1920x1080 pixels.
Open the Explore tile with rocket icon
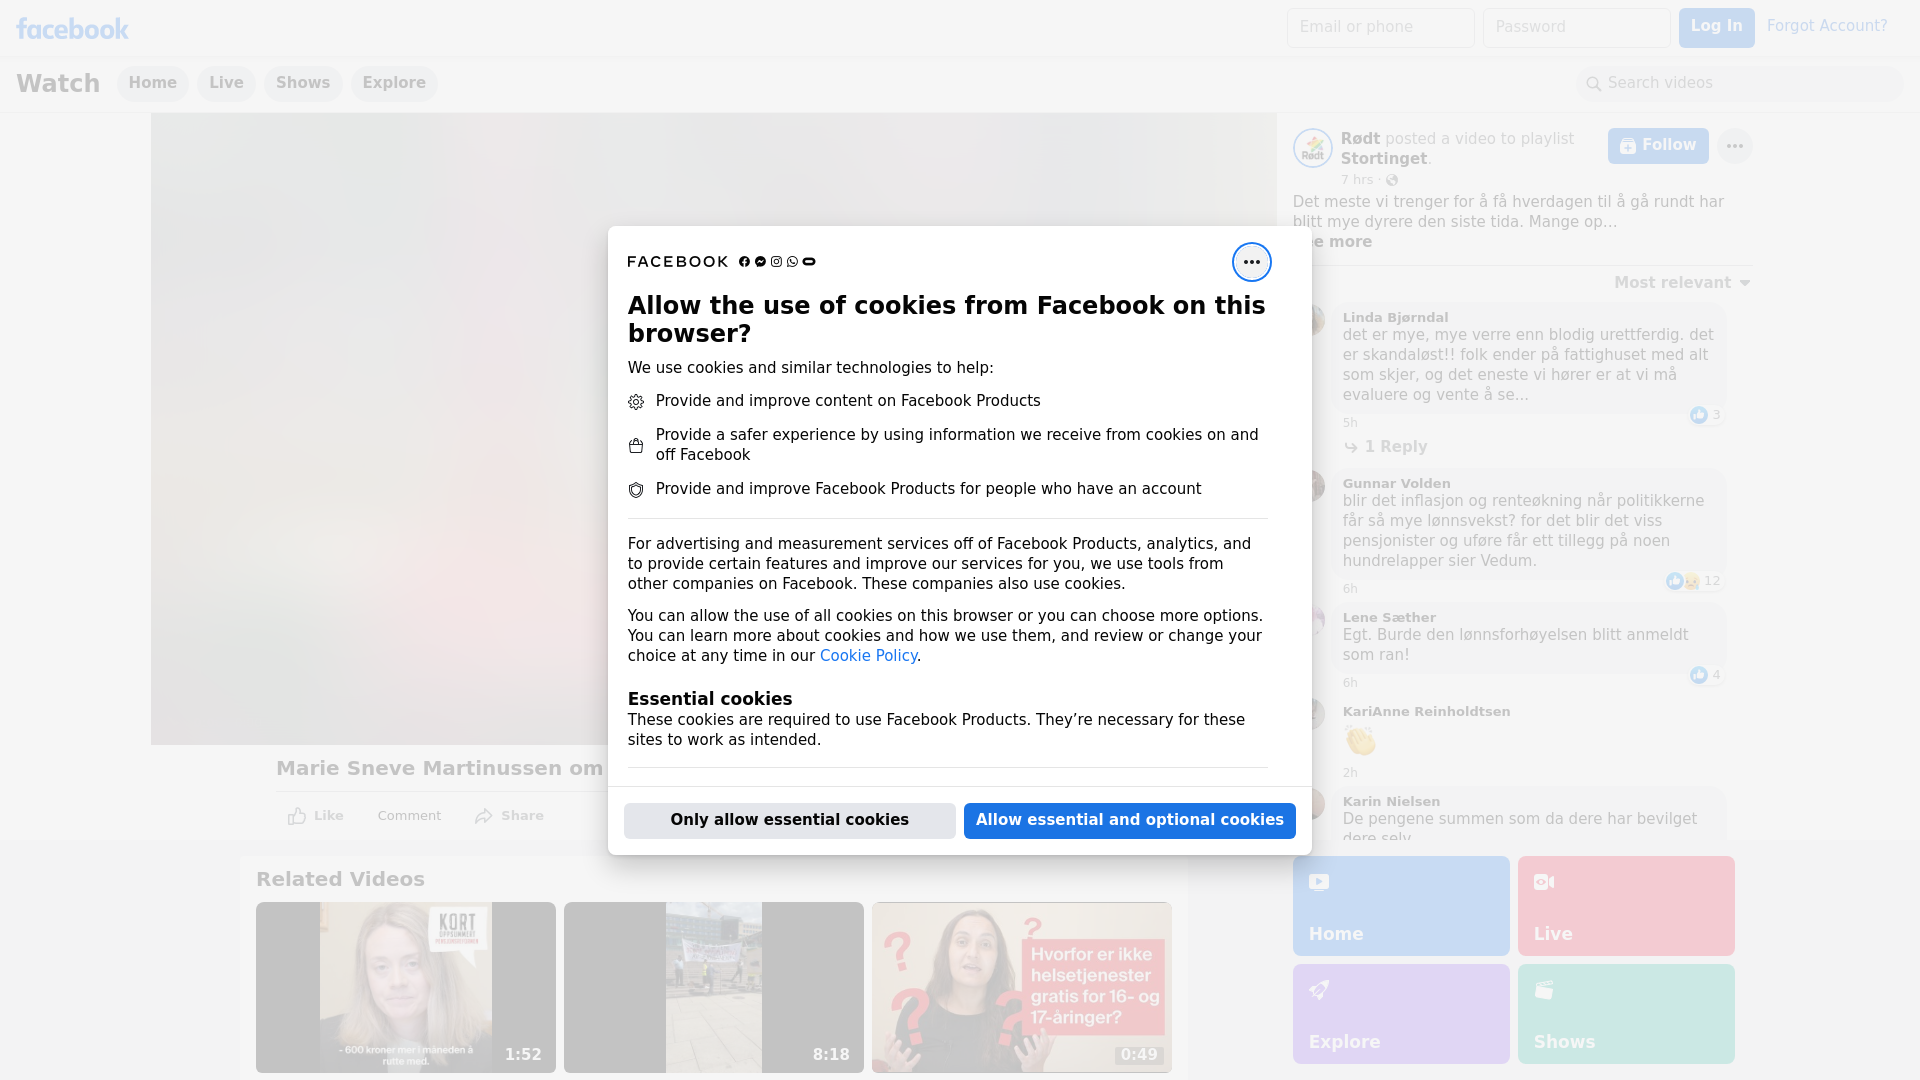pyautogui.click(x=1400, y=1013)
